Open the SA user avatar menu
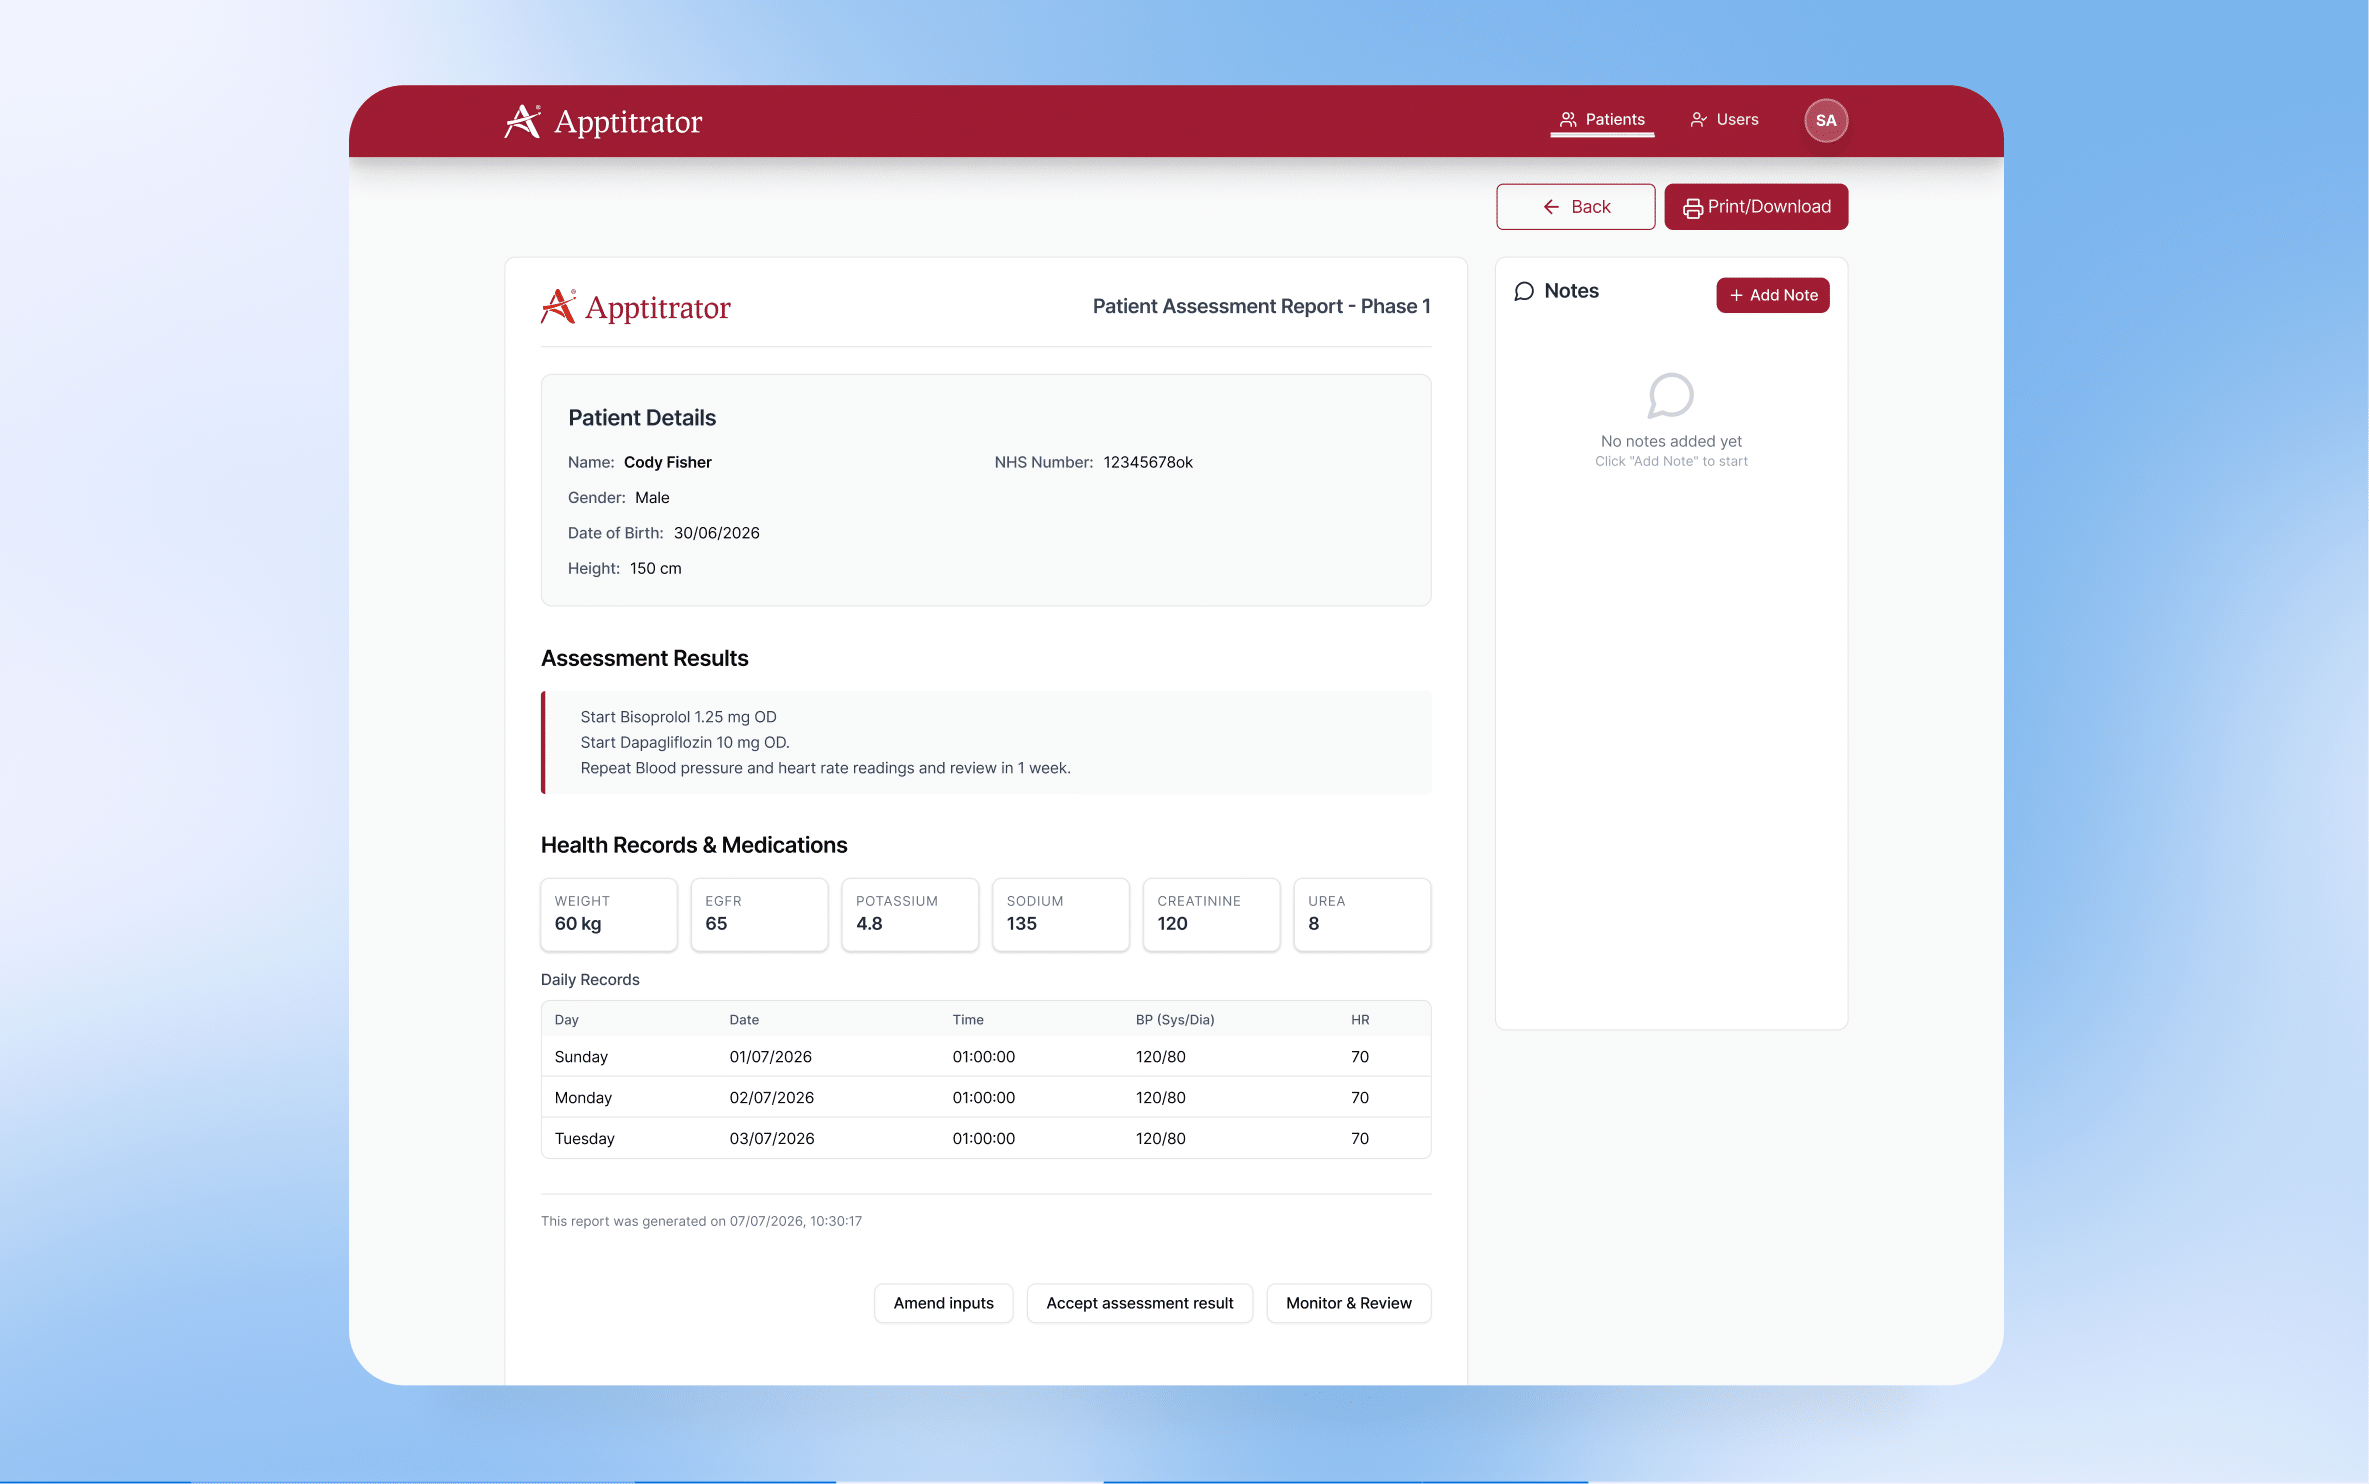Screen dimensions: 2369x1484 1825,120
